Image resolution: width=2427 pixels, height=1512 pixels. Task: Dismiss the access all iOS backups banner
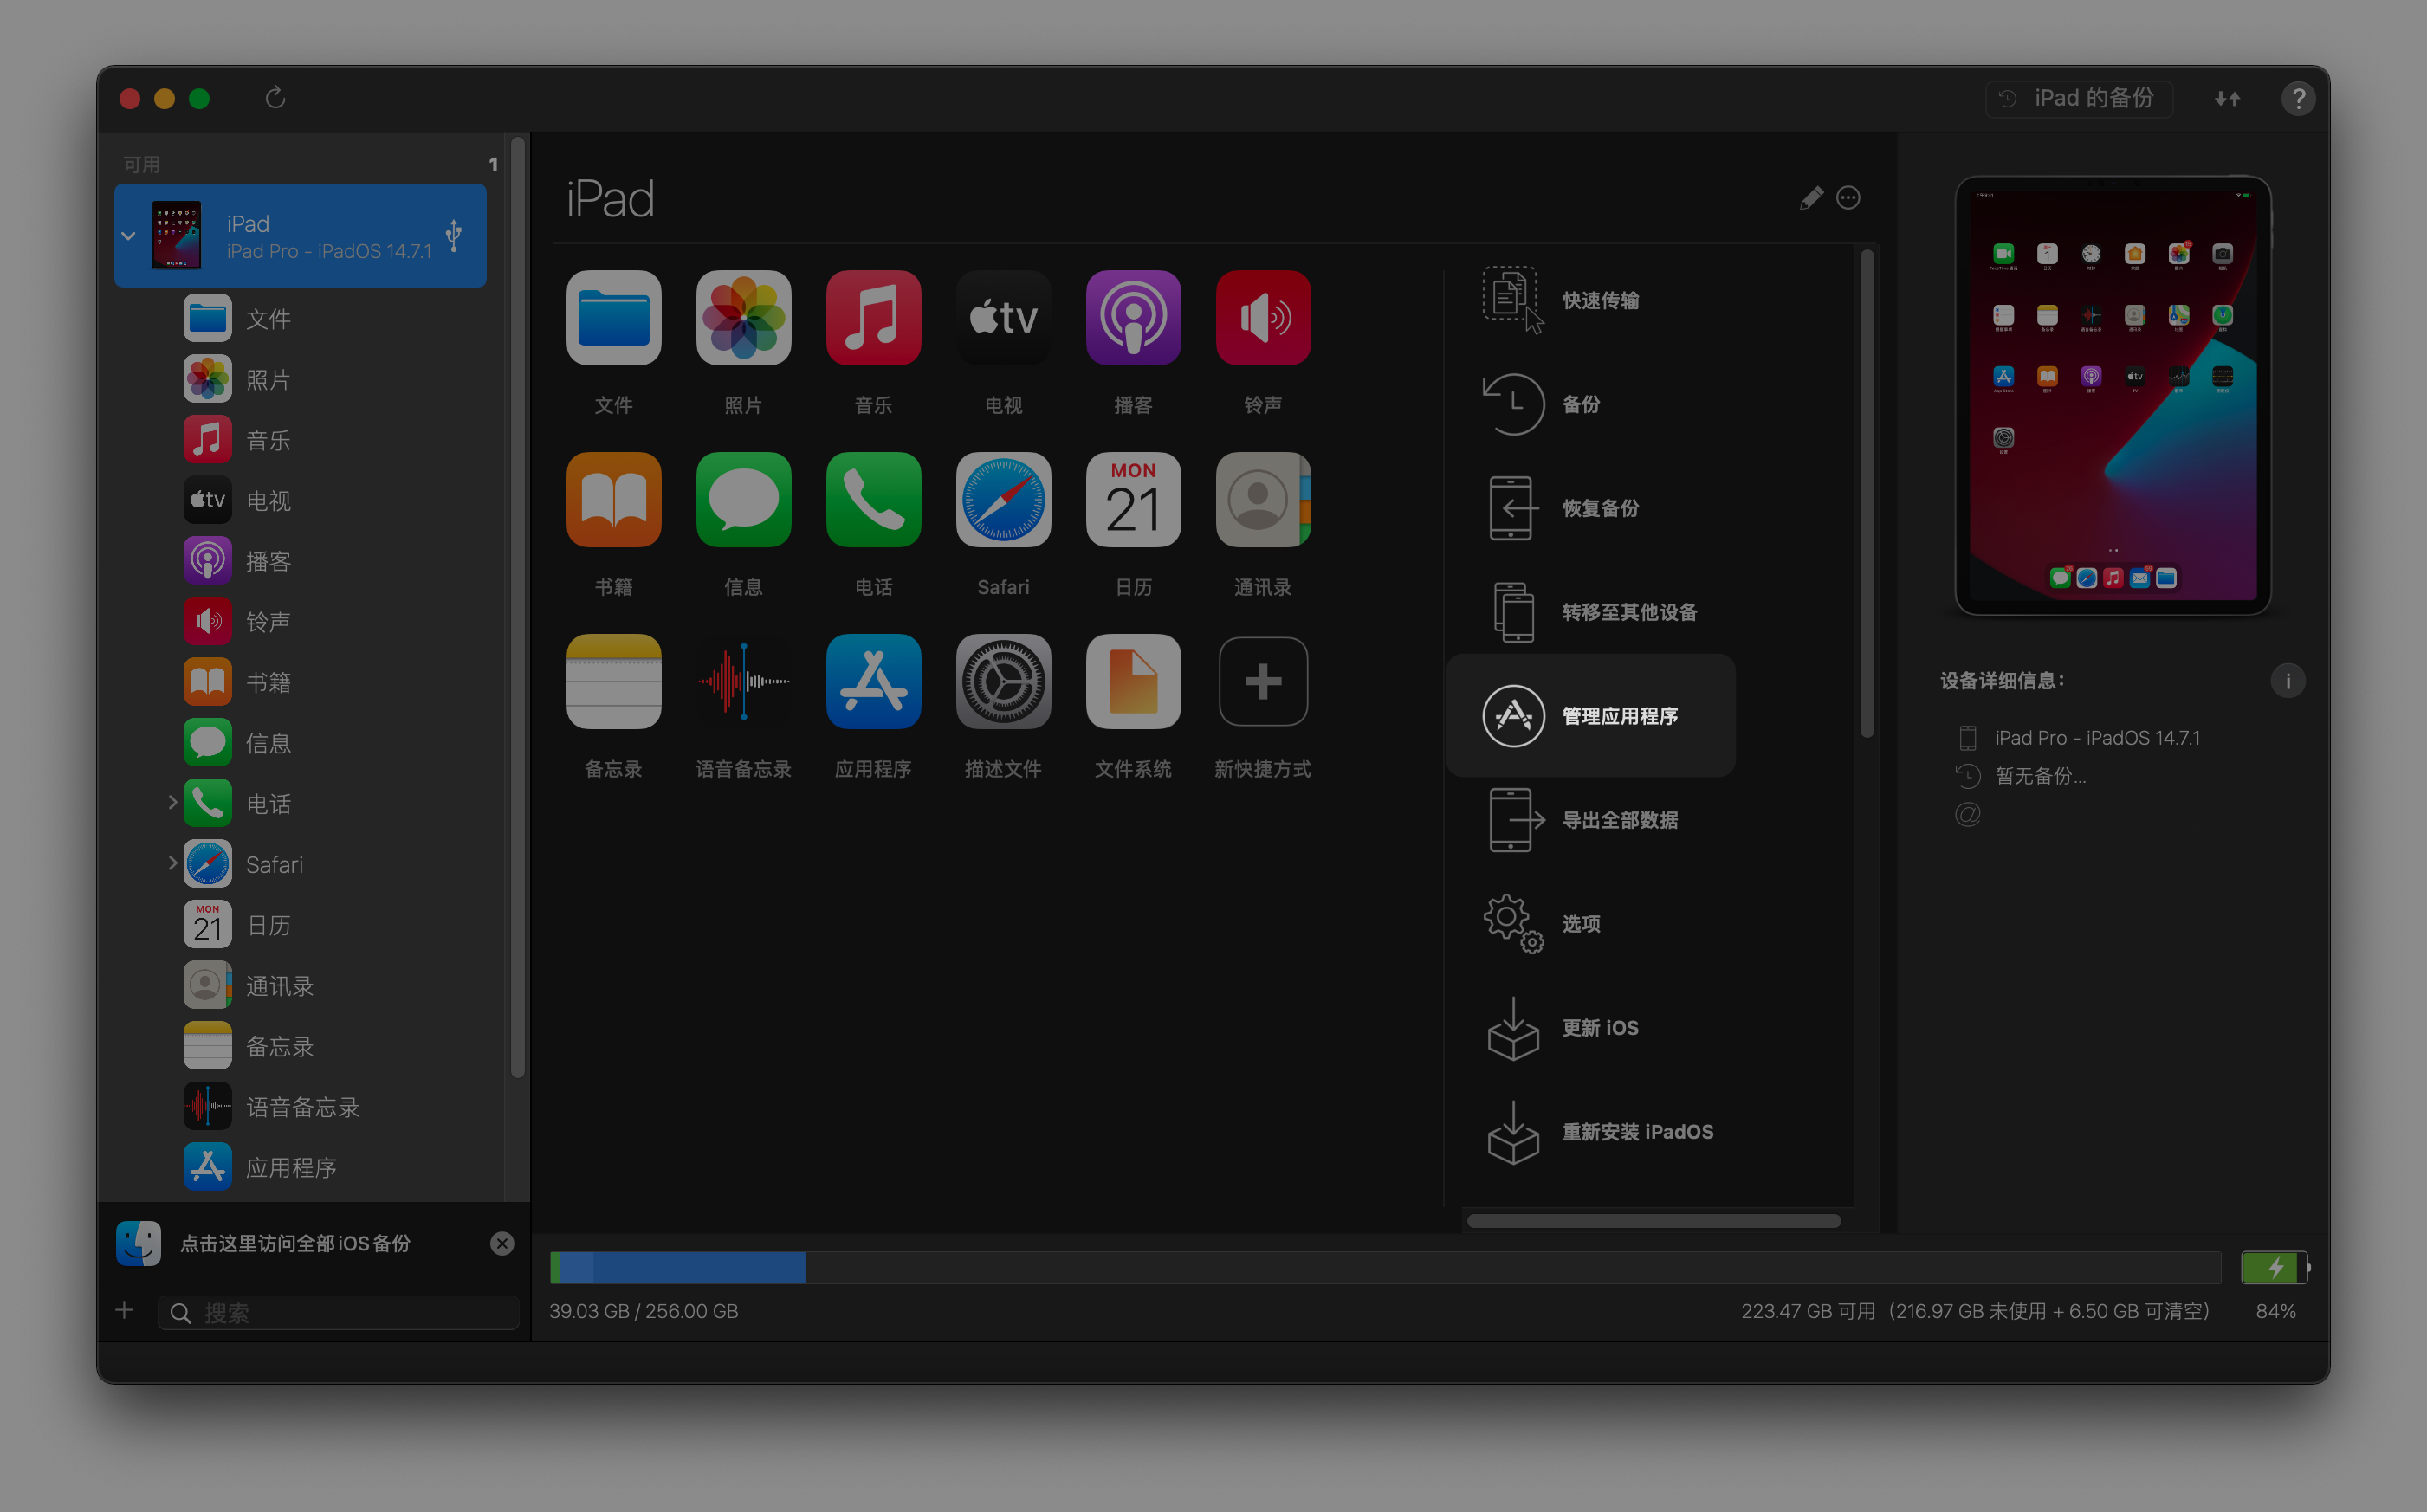click(x=502, y=1243)
